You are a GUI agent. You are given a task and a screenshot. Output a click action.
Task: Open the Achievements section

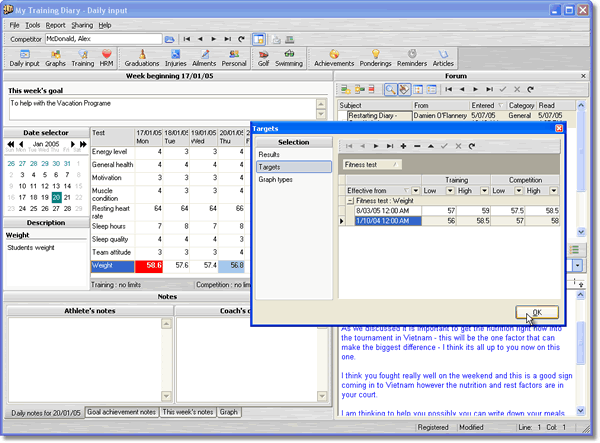(334, 59)
